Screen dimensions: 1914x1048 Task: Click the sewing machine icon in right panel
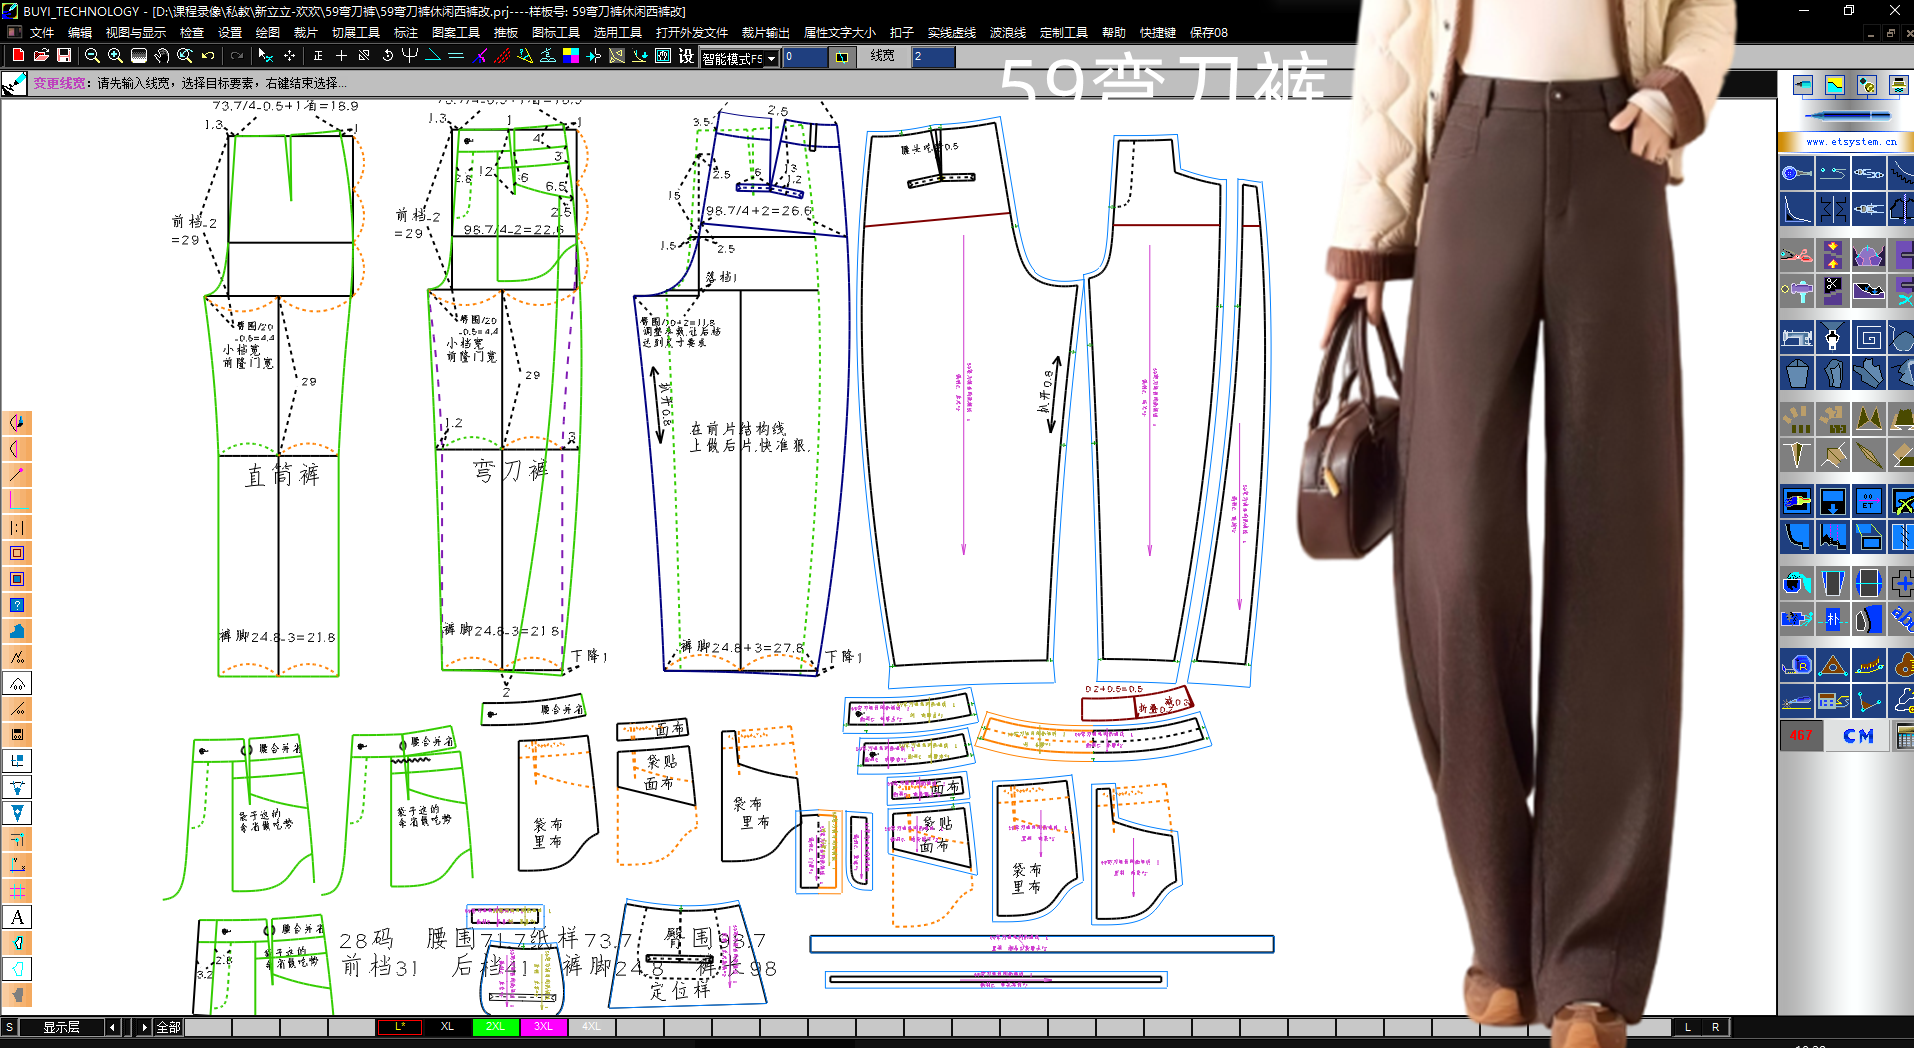[x=1796, y=338]
